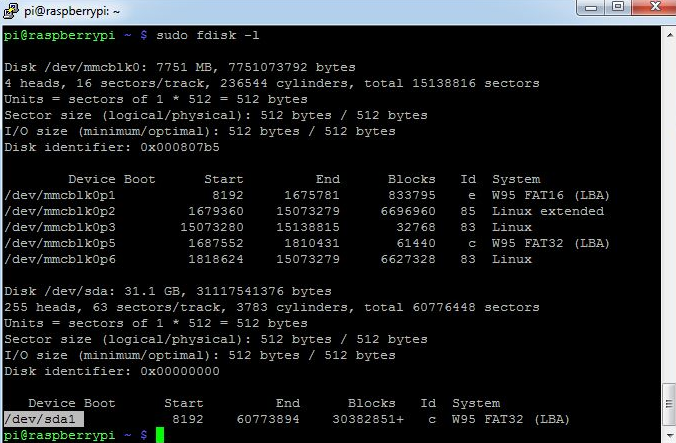Click the 60776448 total sectors value
Screen dimensions: 676x443
point(444,307)
